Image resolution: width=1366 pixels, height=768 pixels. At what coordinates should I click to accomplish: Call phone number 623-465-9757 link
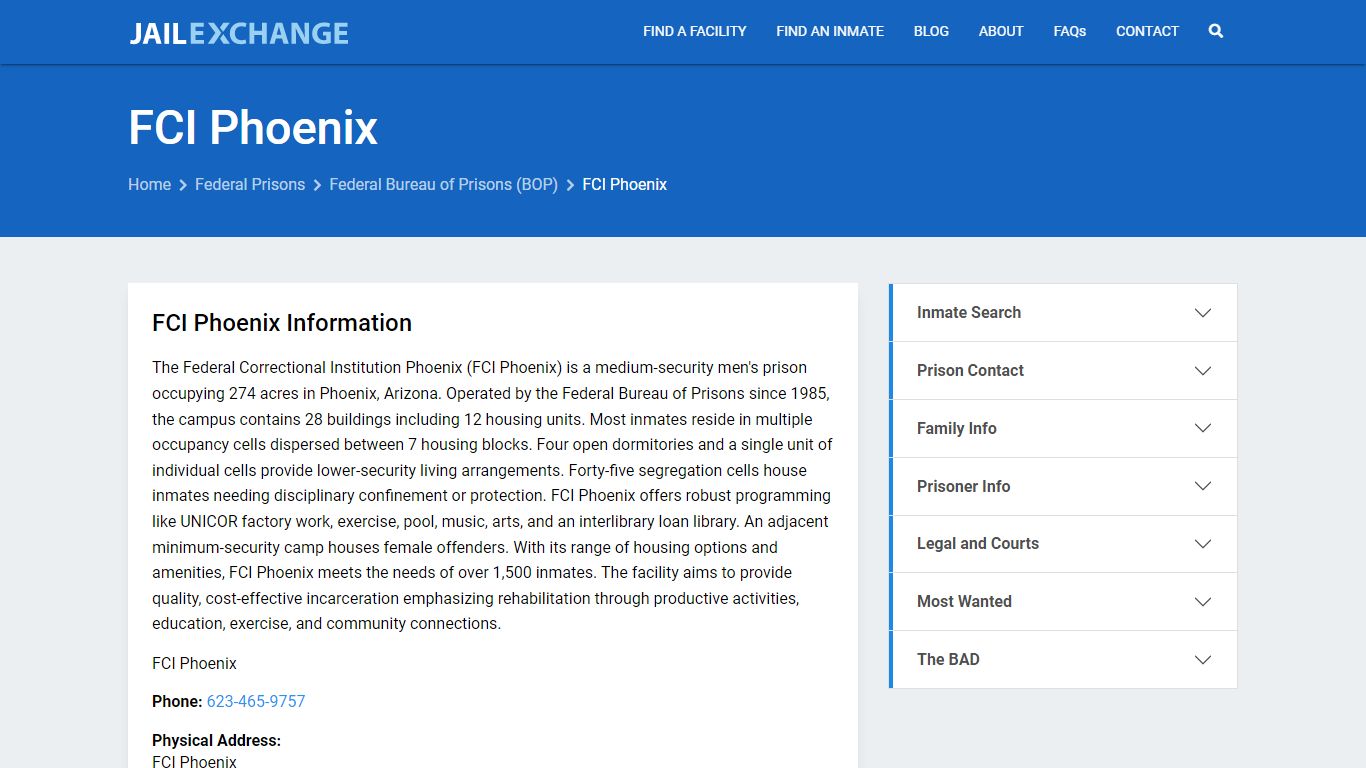(256, 701)
